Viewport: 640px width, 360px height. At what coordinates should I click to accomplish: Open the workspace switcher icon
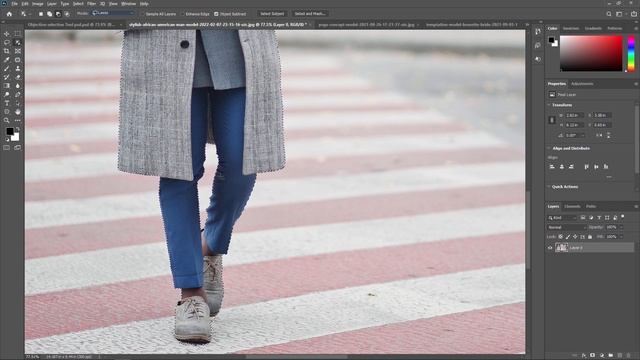pyautogui.click(x=619, y=14)
